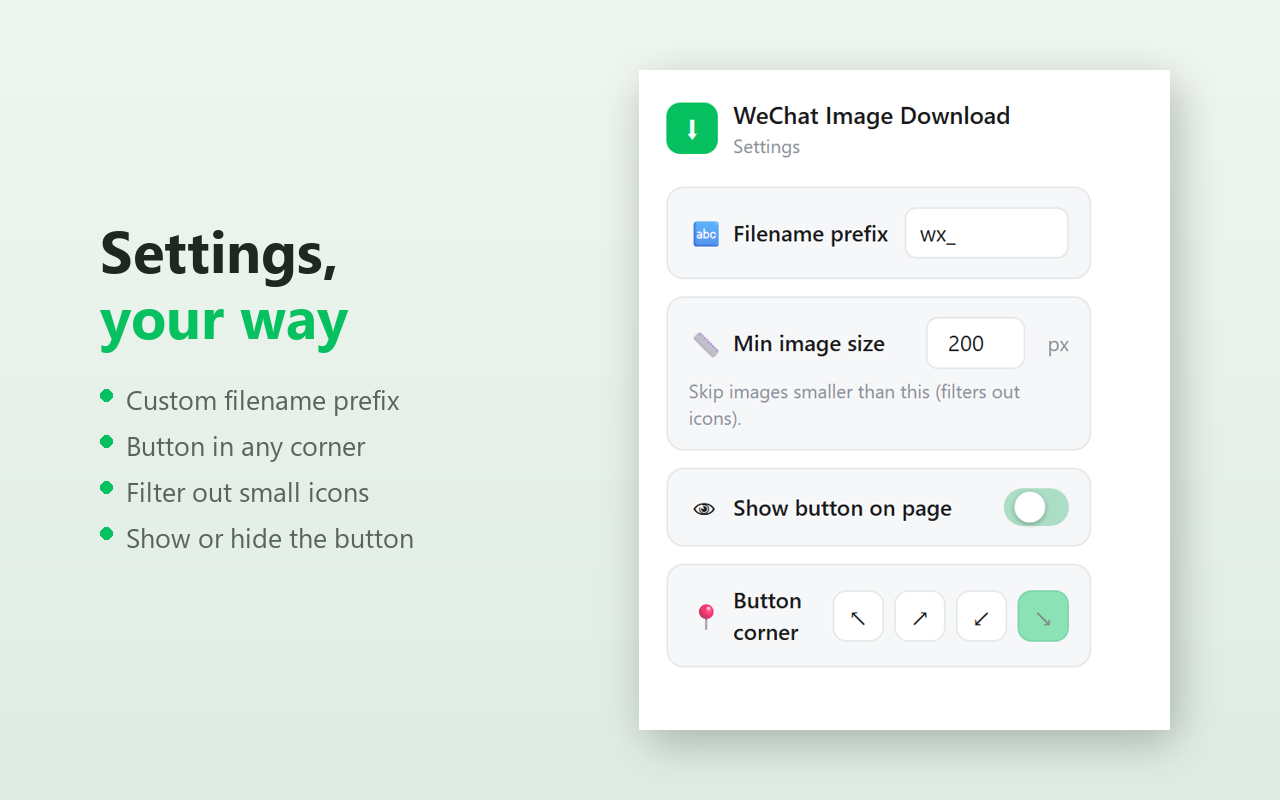This screenshot has width=1280, height=800.
Task: Click the Button in any corner bullet text
Action: tap(245, 447)
